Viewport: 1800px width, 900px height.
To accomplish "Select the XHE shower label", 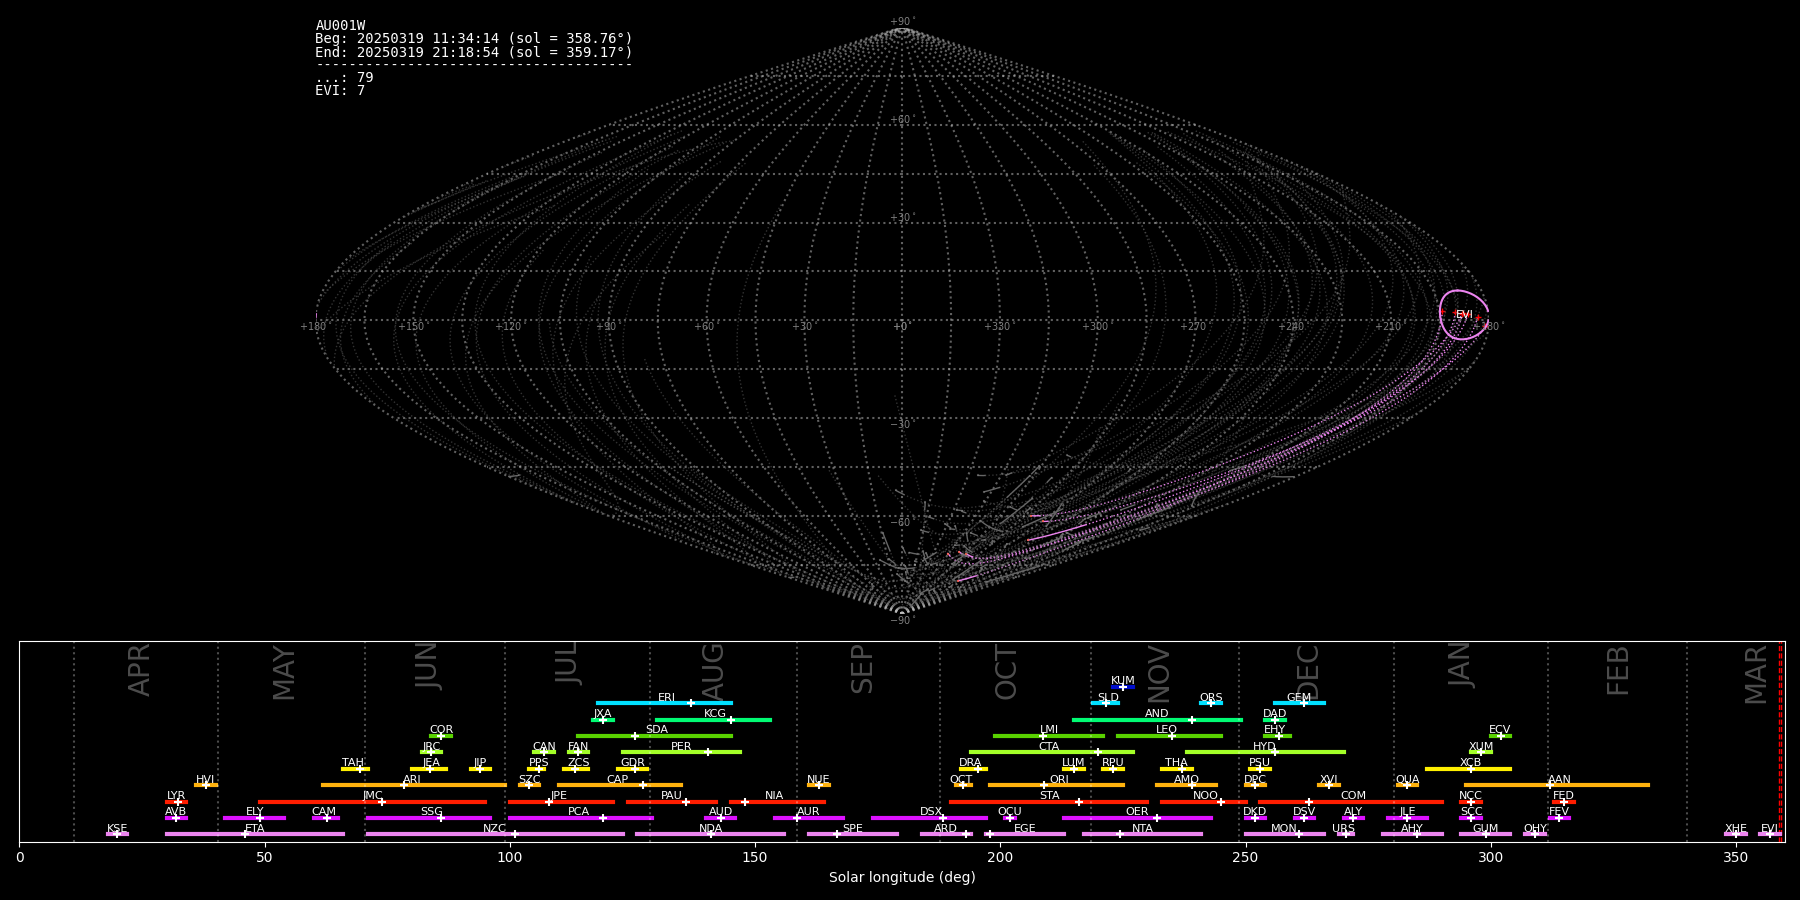I will tap(1735, 829).
